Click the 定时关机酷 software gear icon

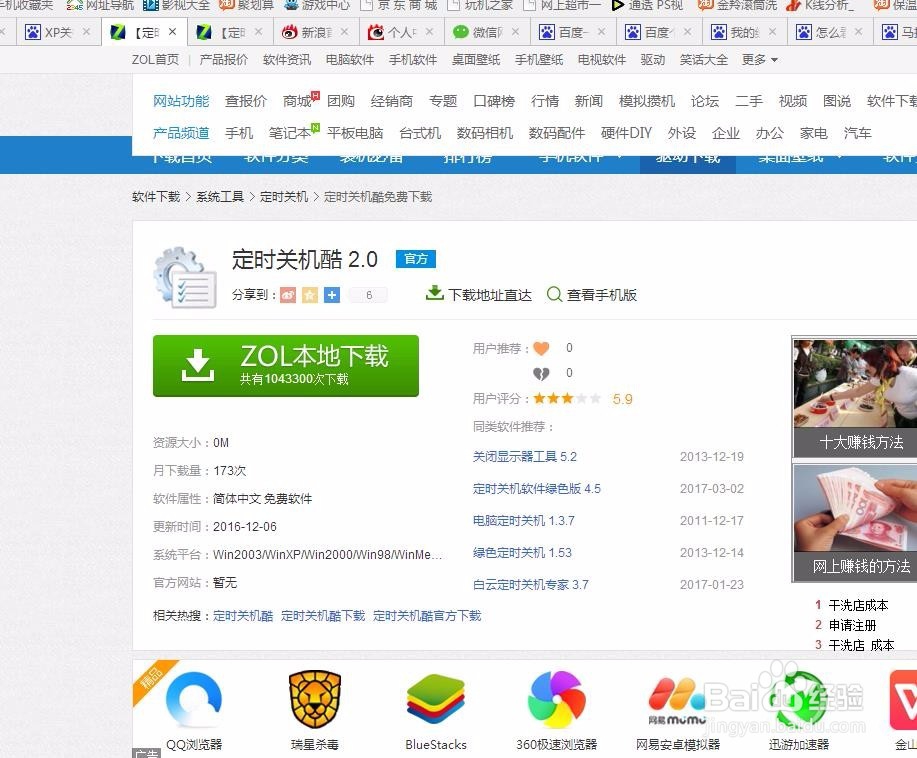pos(185,277)
